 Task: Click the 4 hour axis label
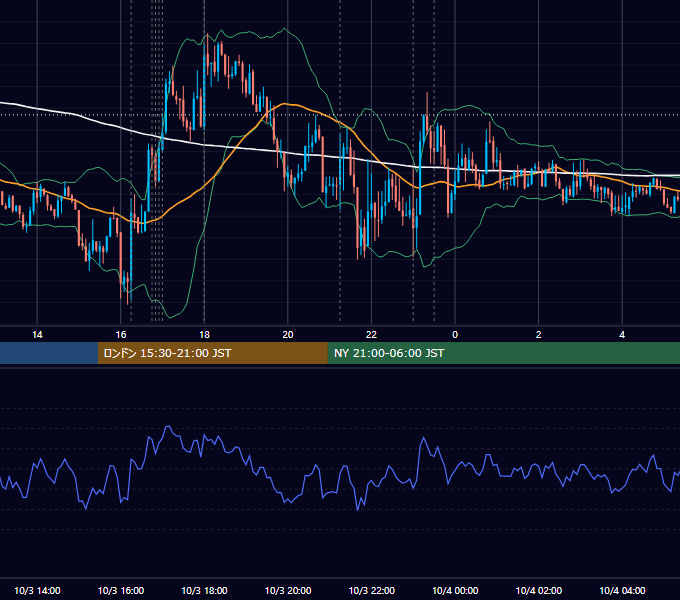click(x=622, y=335)
